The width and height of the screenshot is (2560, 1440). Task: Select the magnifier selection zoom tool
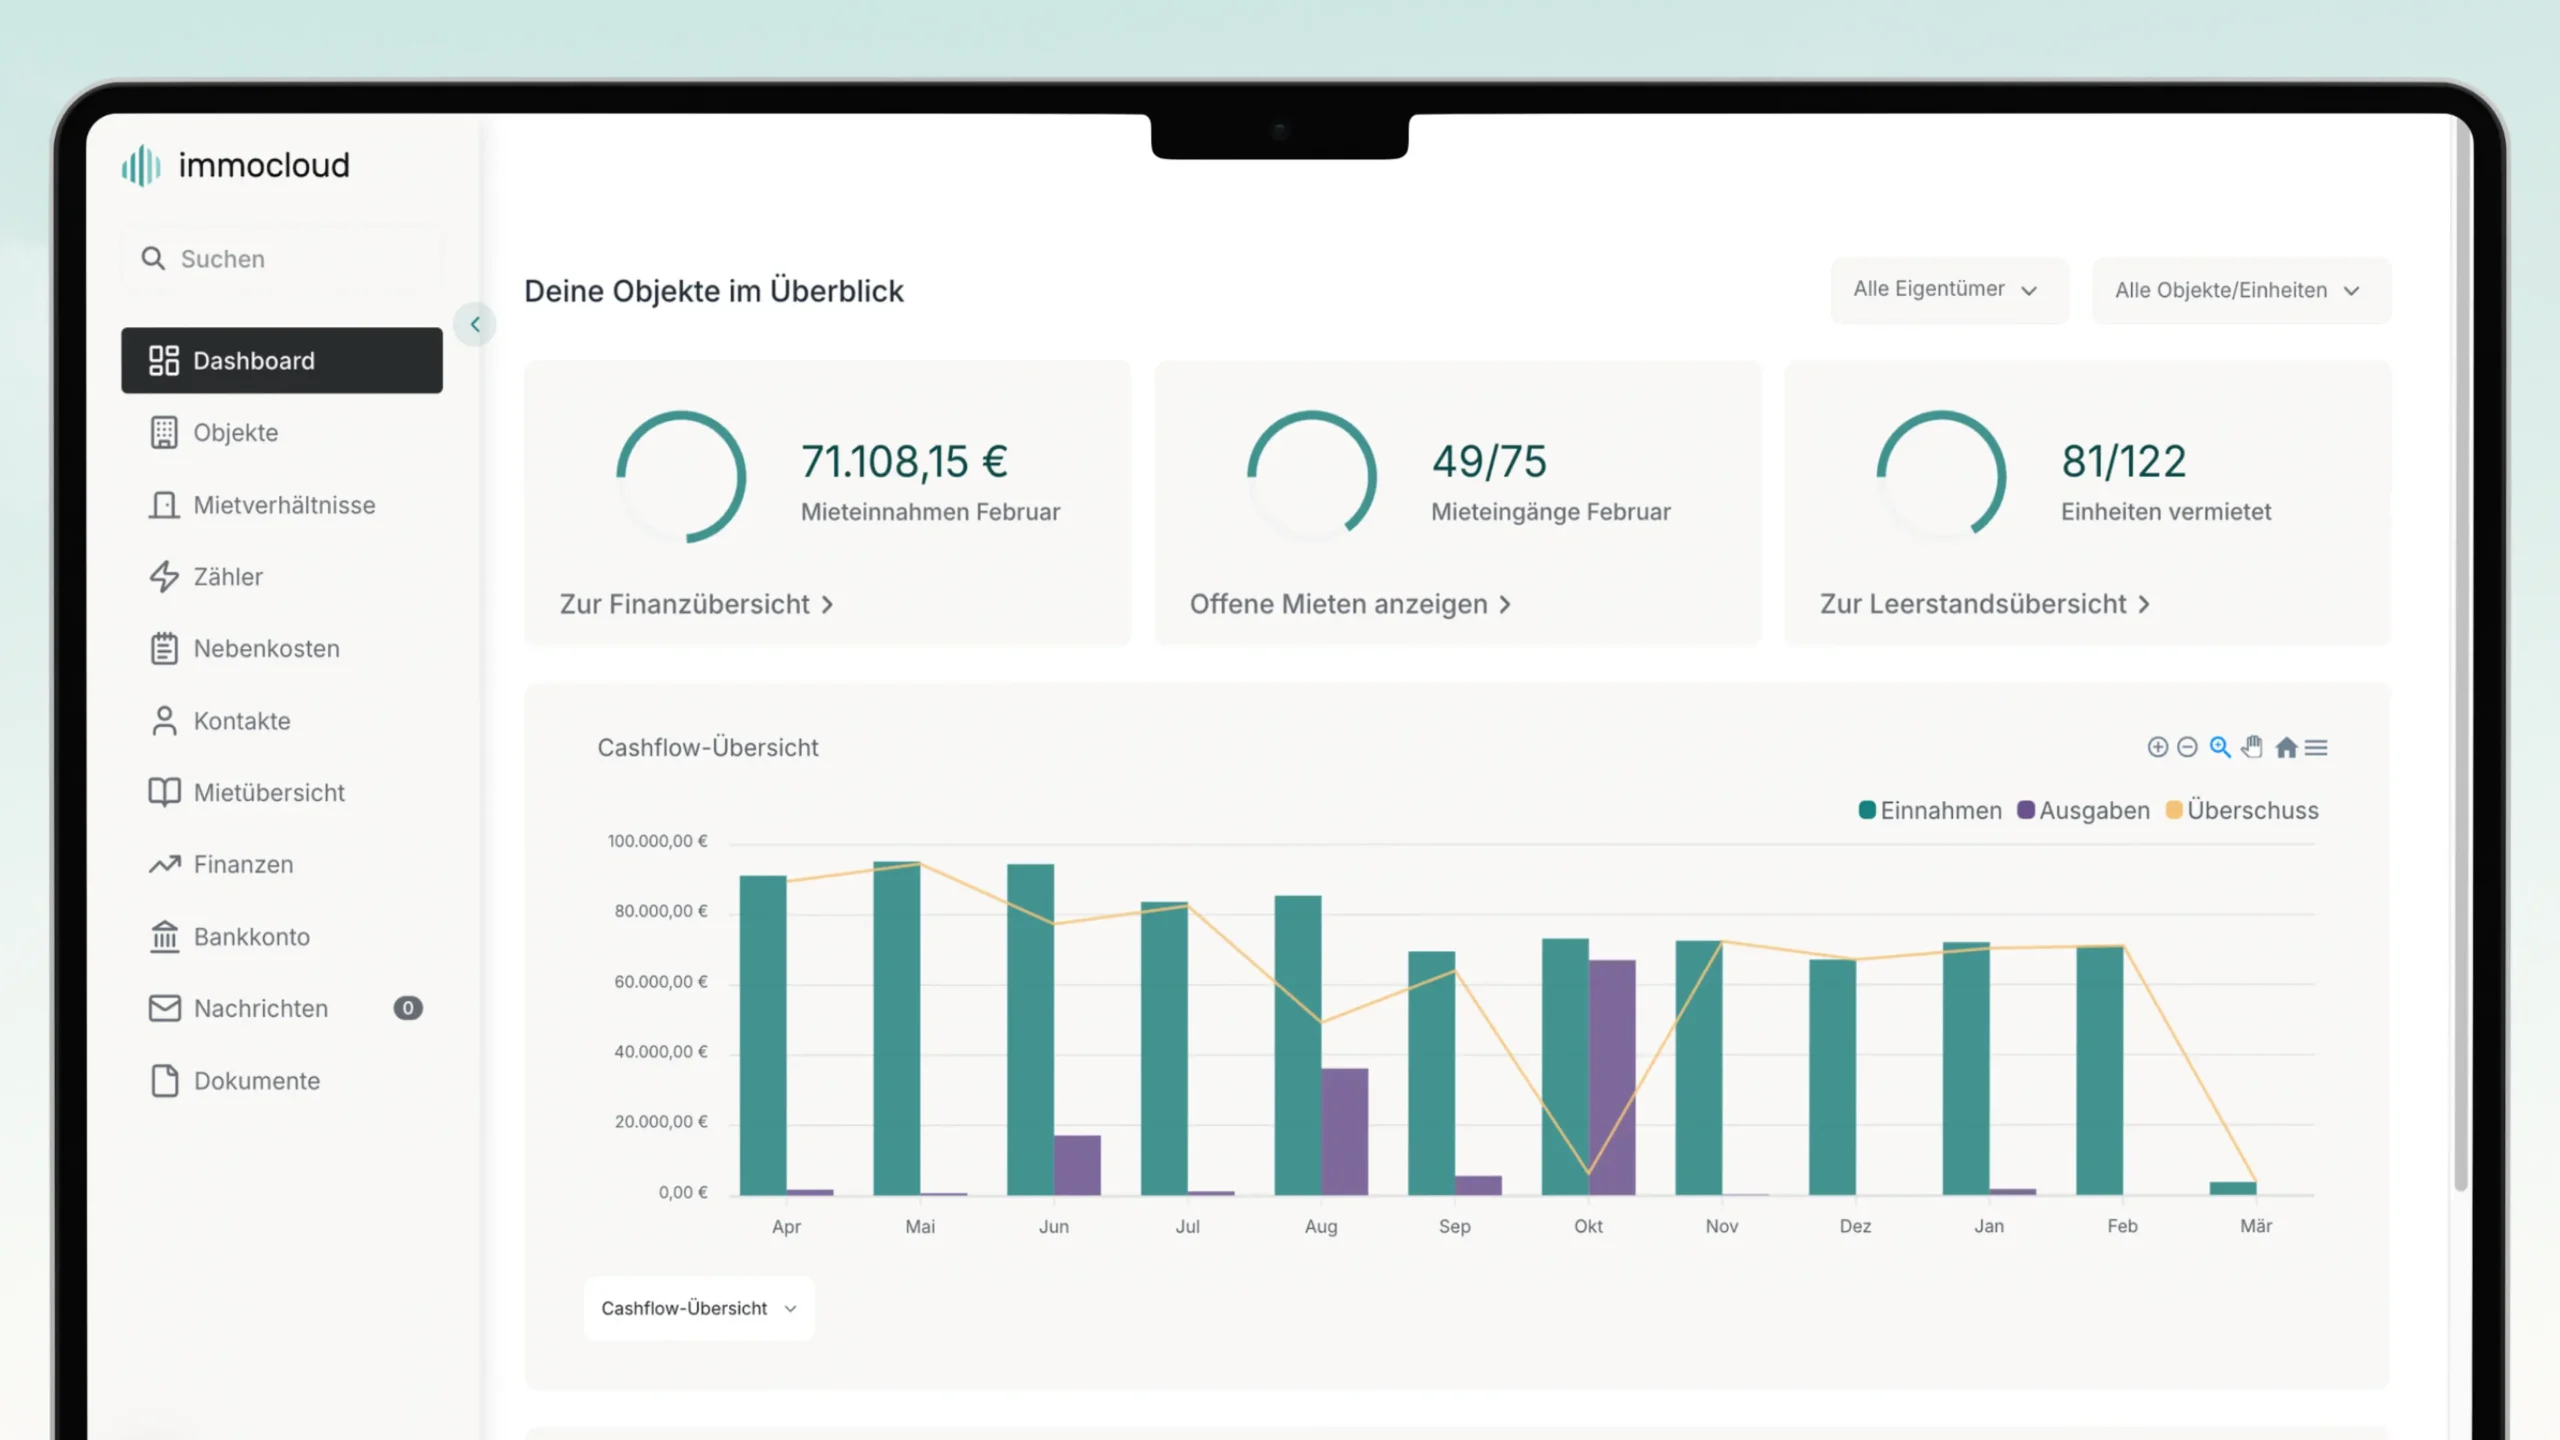coord(2219,747)
